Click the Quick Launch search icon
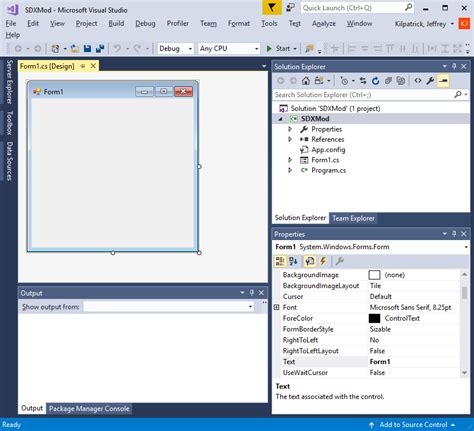474x431 pixels. pyautogui.click(x=409, y=7)
